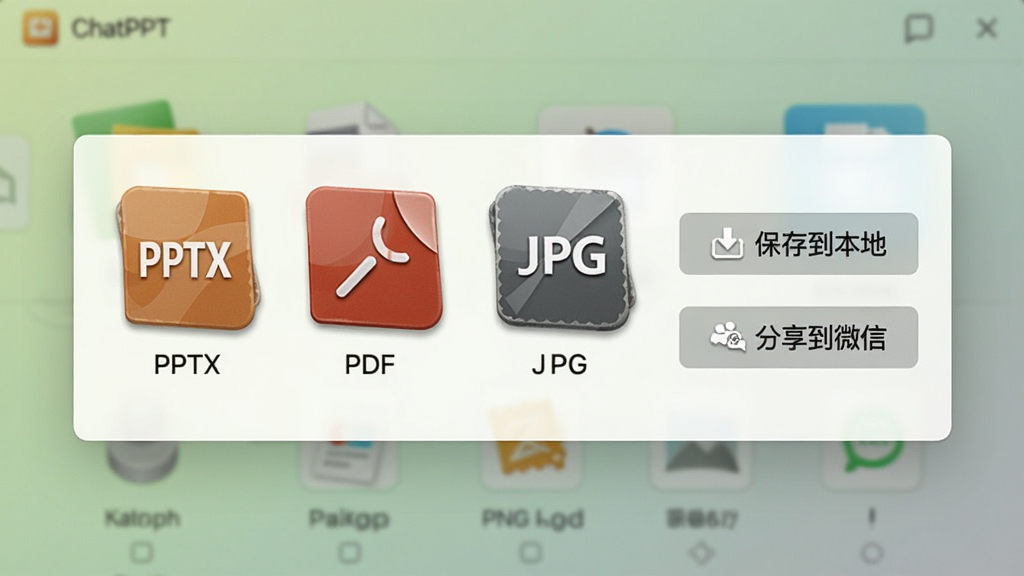Click the blurred Pakpp document icon
The height and width of the screenshot is (576, 1024).
tap(349, 464)
